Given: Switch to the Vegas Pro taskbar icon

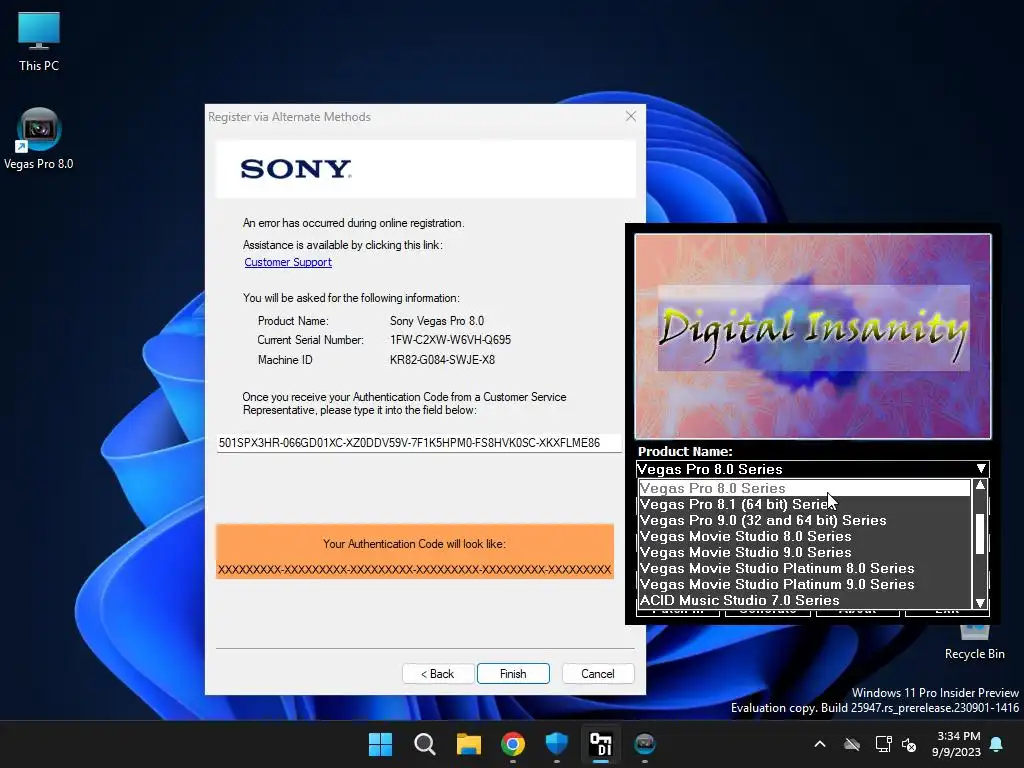Looking at the screenshot, I should 645,744.
